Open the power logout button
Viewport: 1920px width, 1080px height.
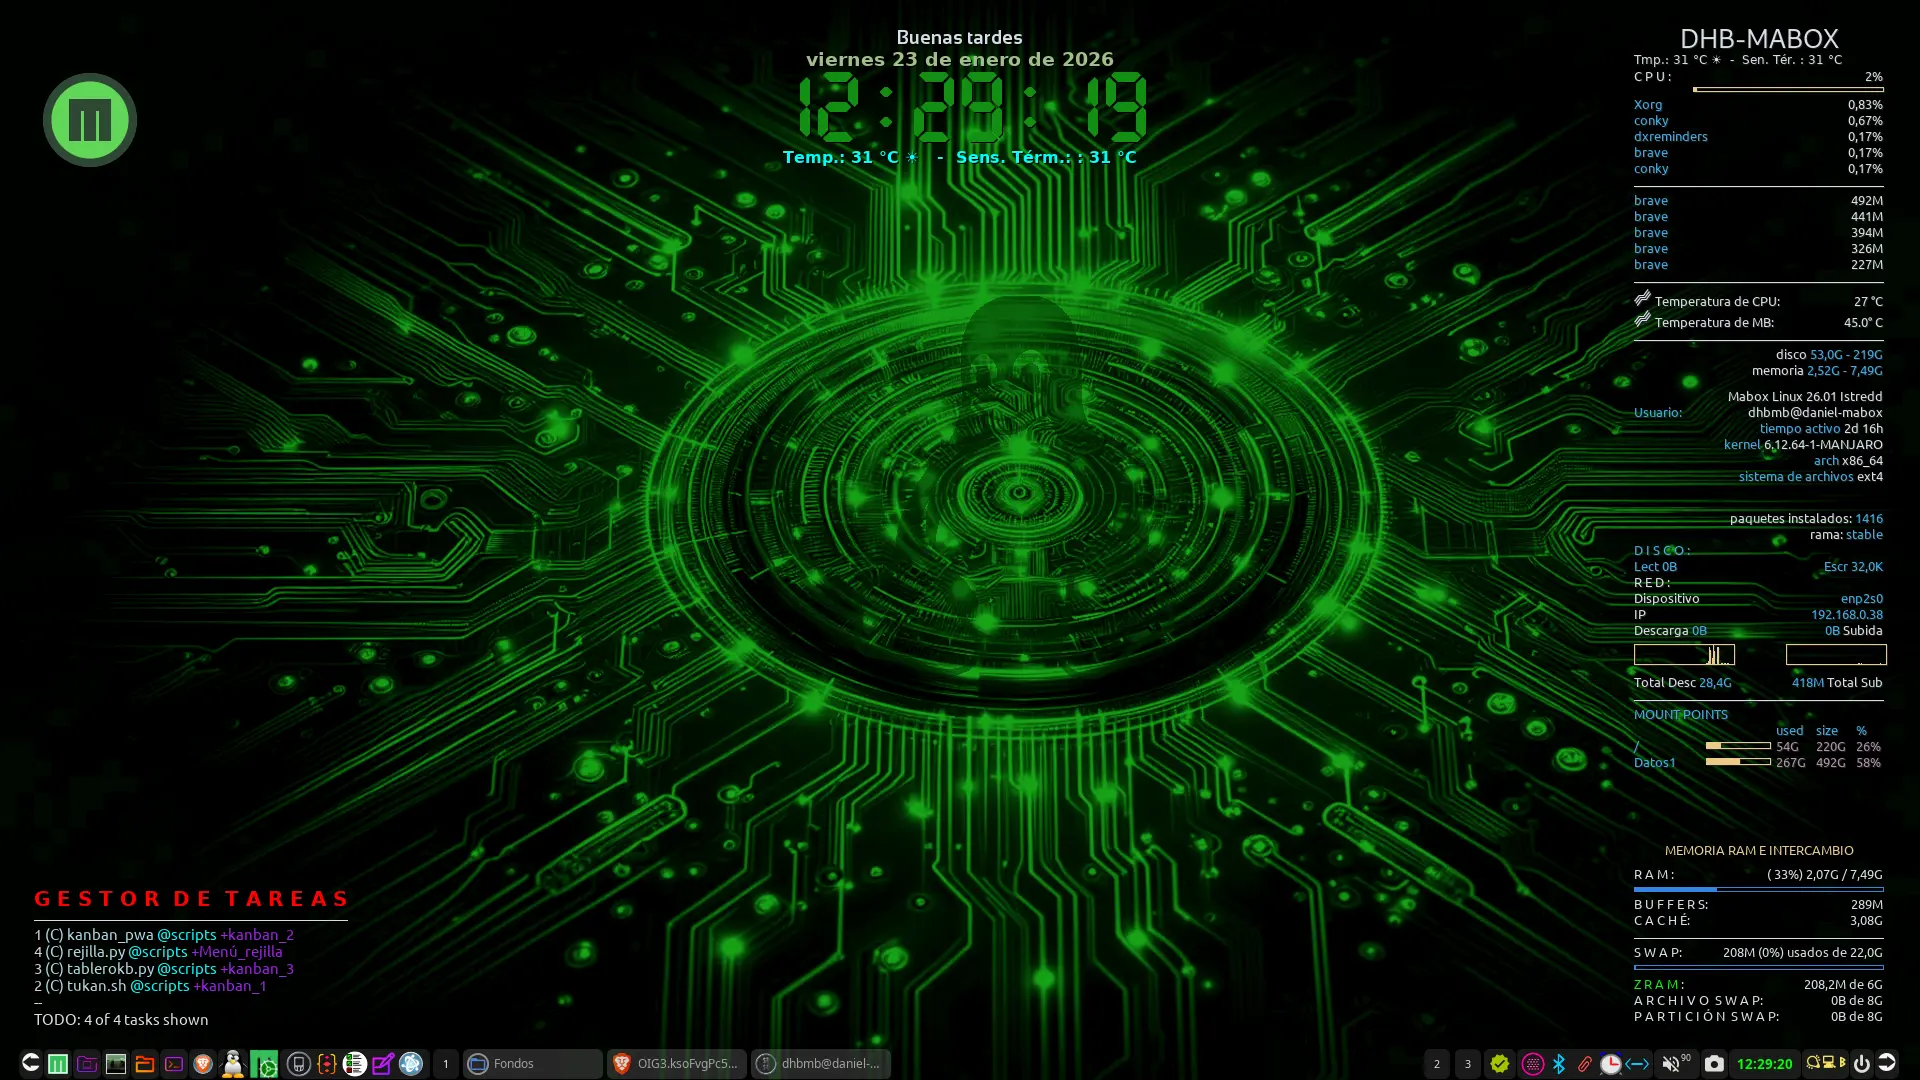pyautogui.click(x=1861, y=1064)
